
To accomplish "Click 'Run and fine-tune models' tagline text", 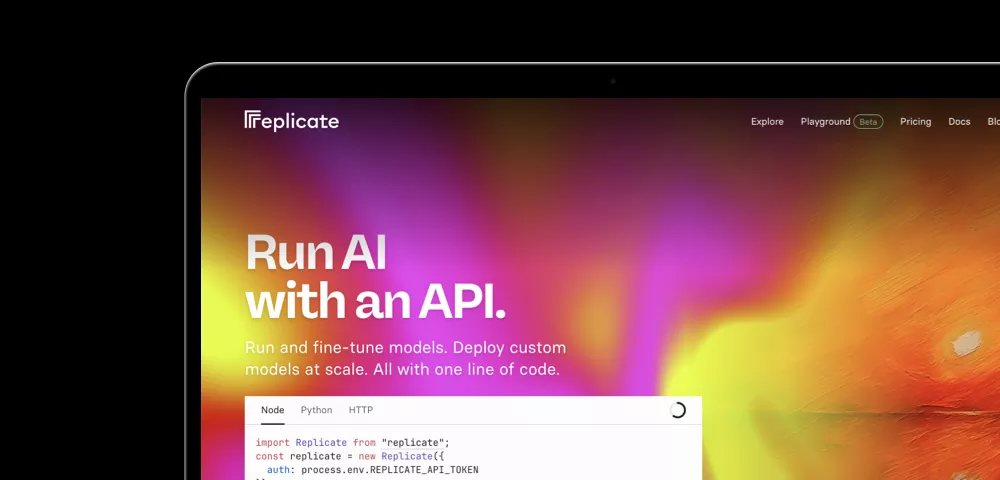I will point(406,358).
